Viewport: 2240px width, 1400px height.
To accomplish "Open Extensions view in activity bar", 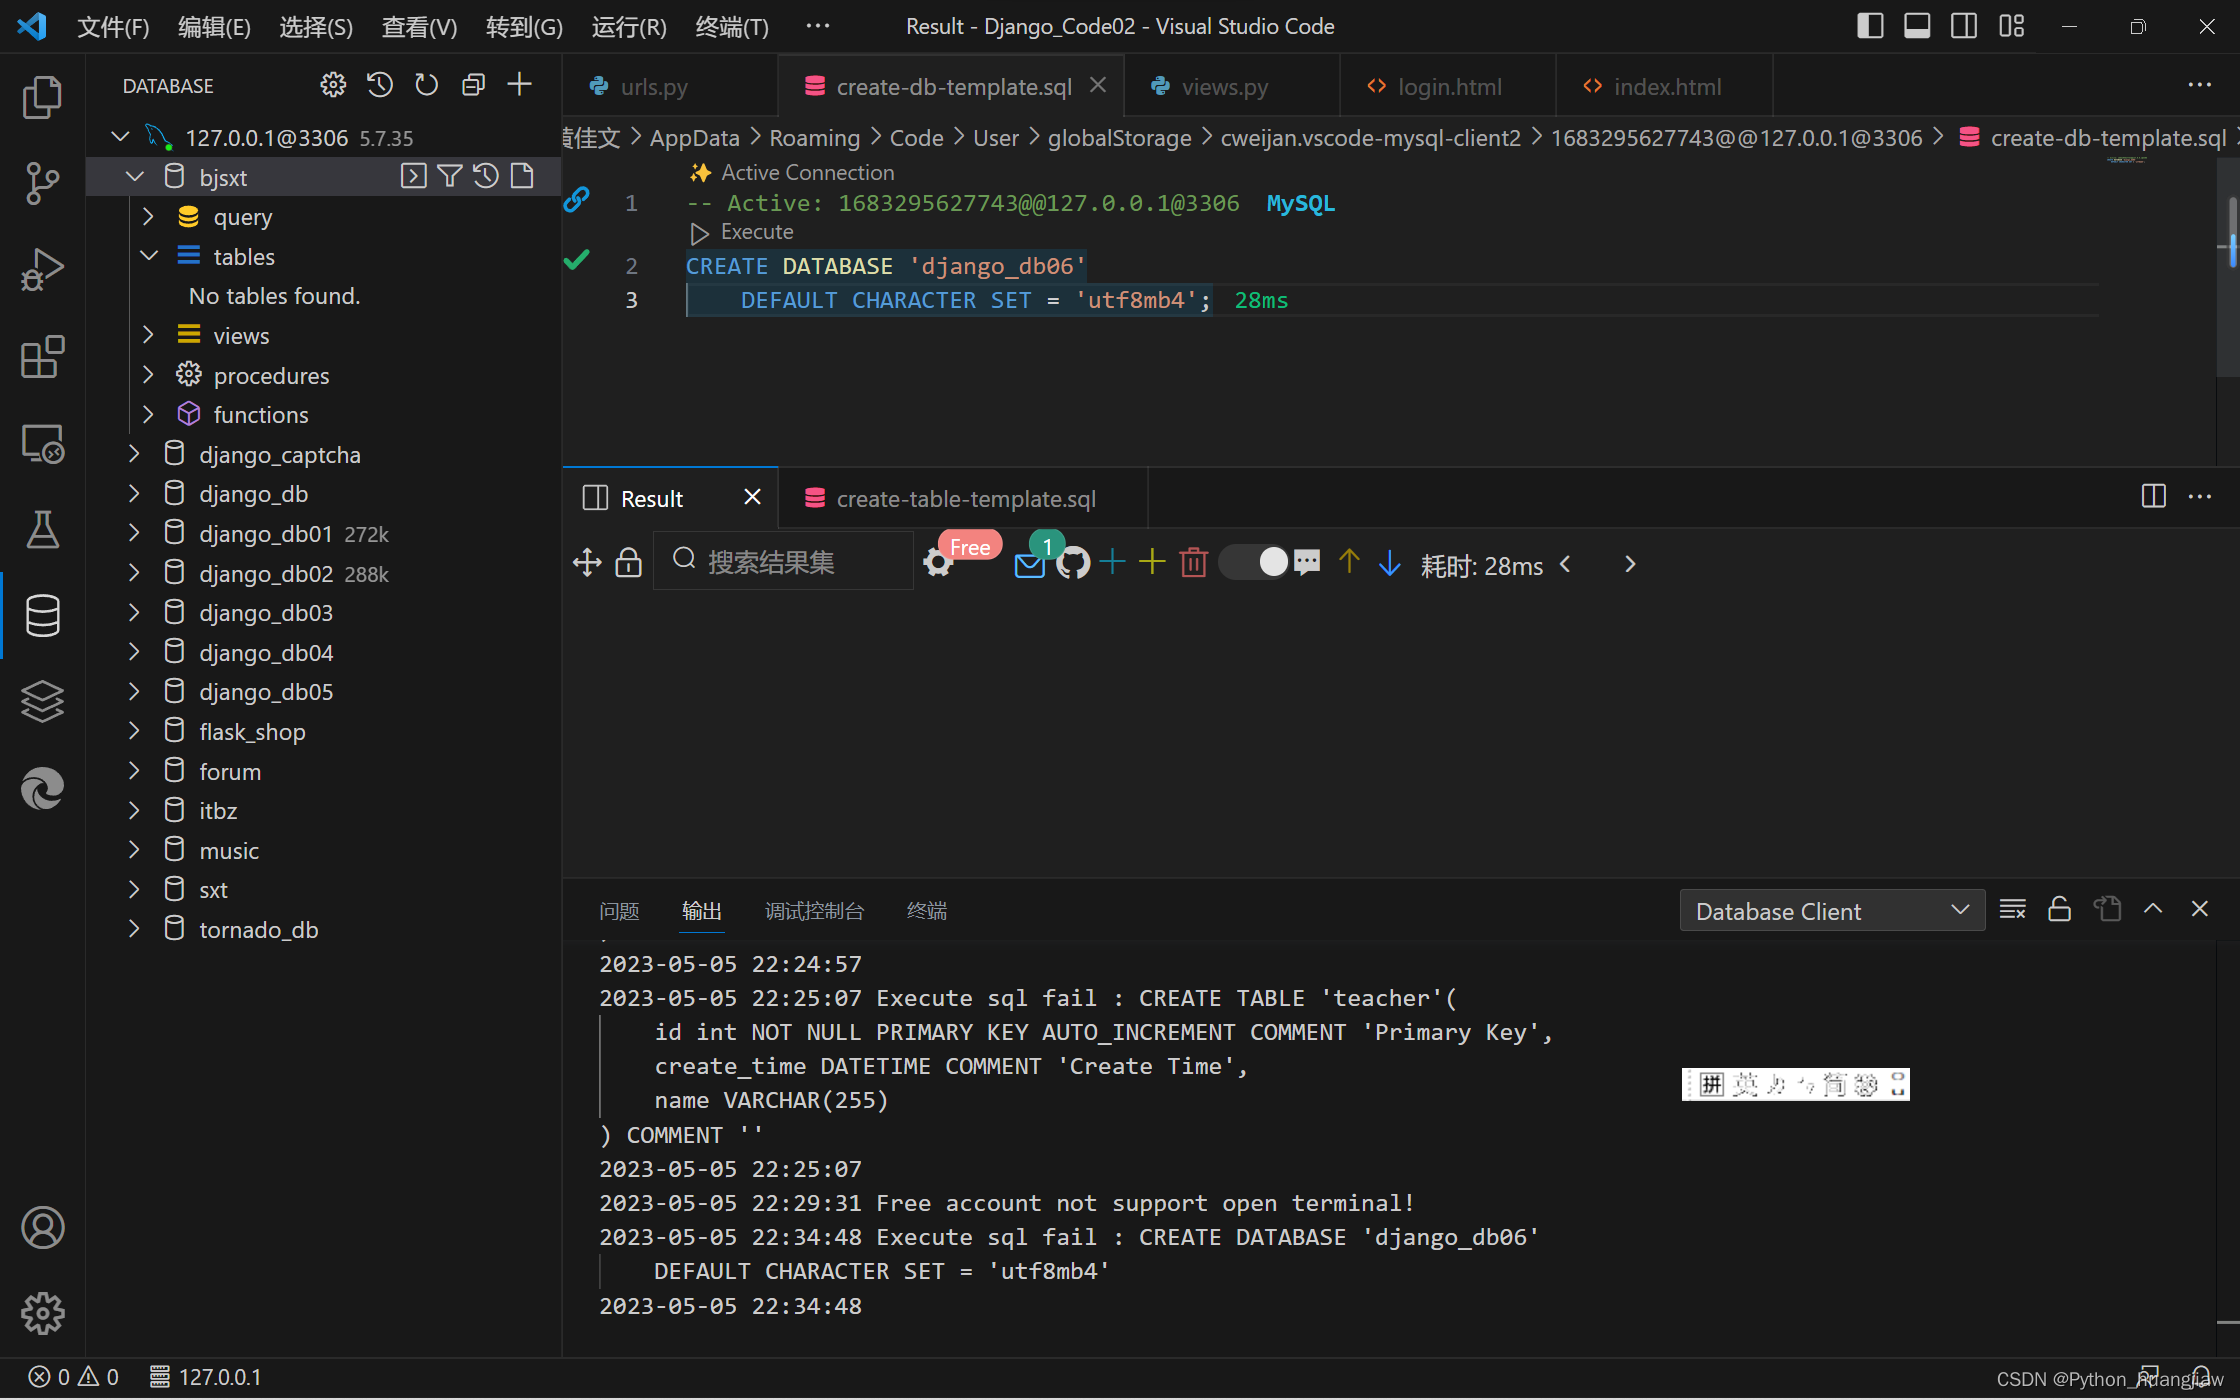I will tap(42, 356).
